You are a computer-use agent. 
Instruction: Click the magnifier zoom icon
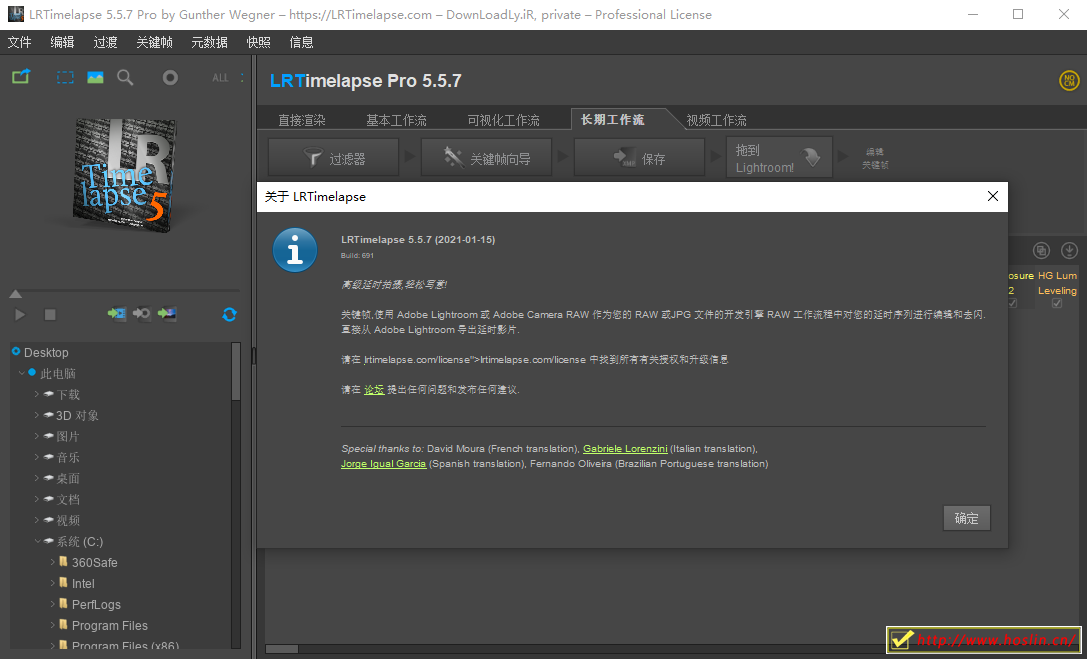(125, 78)
